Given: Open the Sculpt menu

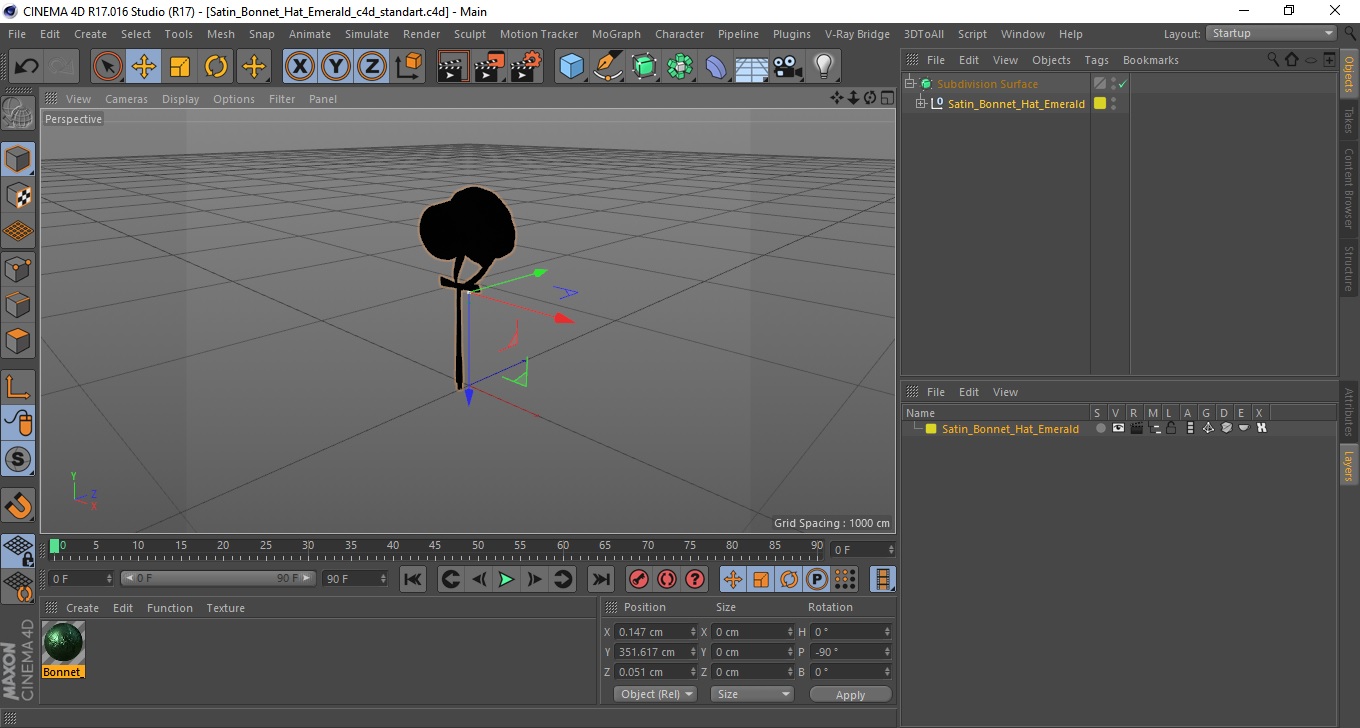Looking at the screenshot, I should [x=470, y=34].
